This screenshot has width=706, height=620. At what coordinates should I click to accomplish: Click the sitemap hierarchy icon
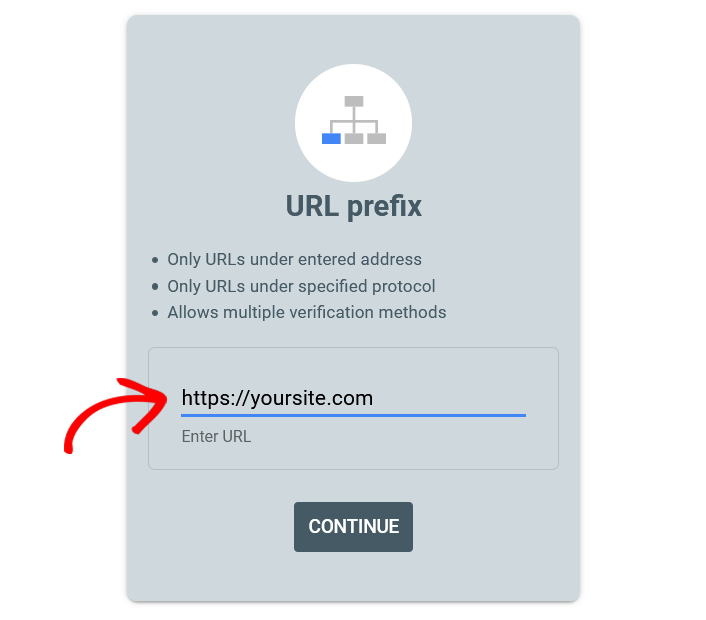pyautogui.click(x=354, y=120)
